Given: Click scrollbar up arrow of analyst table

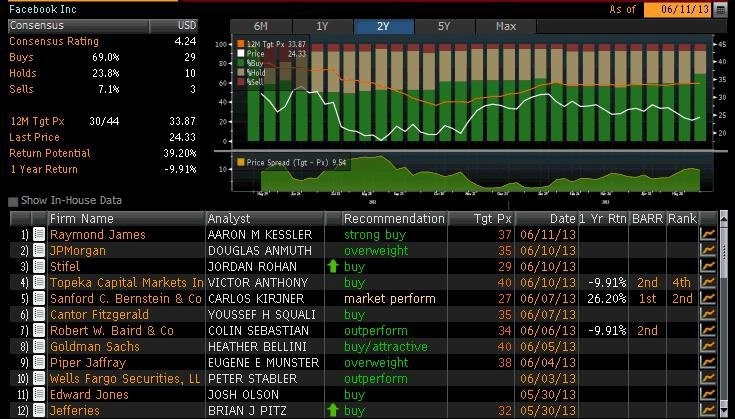Looking at the screenshot, I should 723,218.
